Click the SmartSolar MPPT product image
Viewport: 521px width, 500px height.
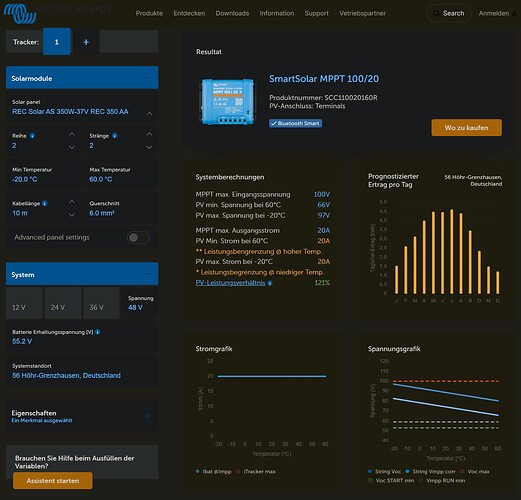(227, 102)
